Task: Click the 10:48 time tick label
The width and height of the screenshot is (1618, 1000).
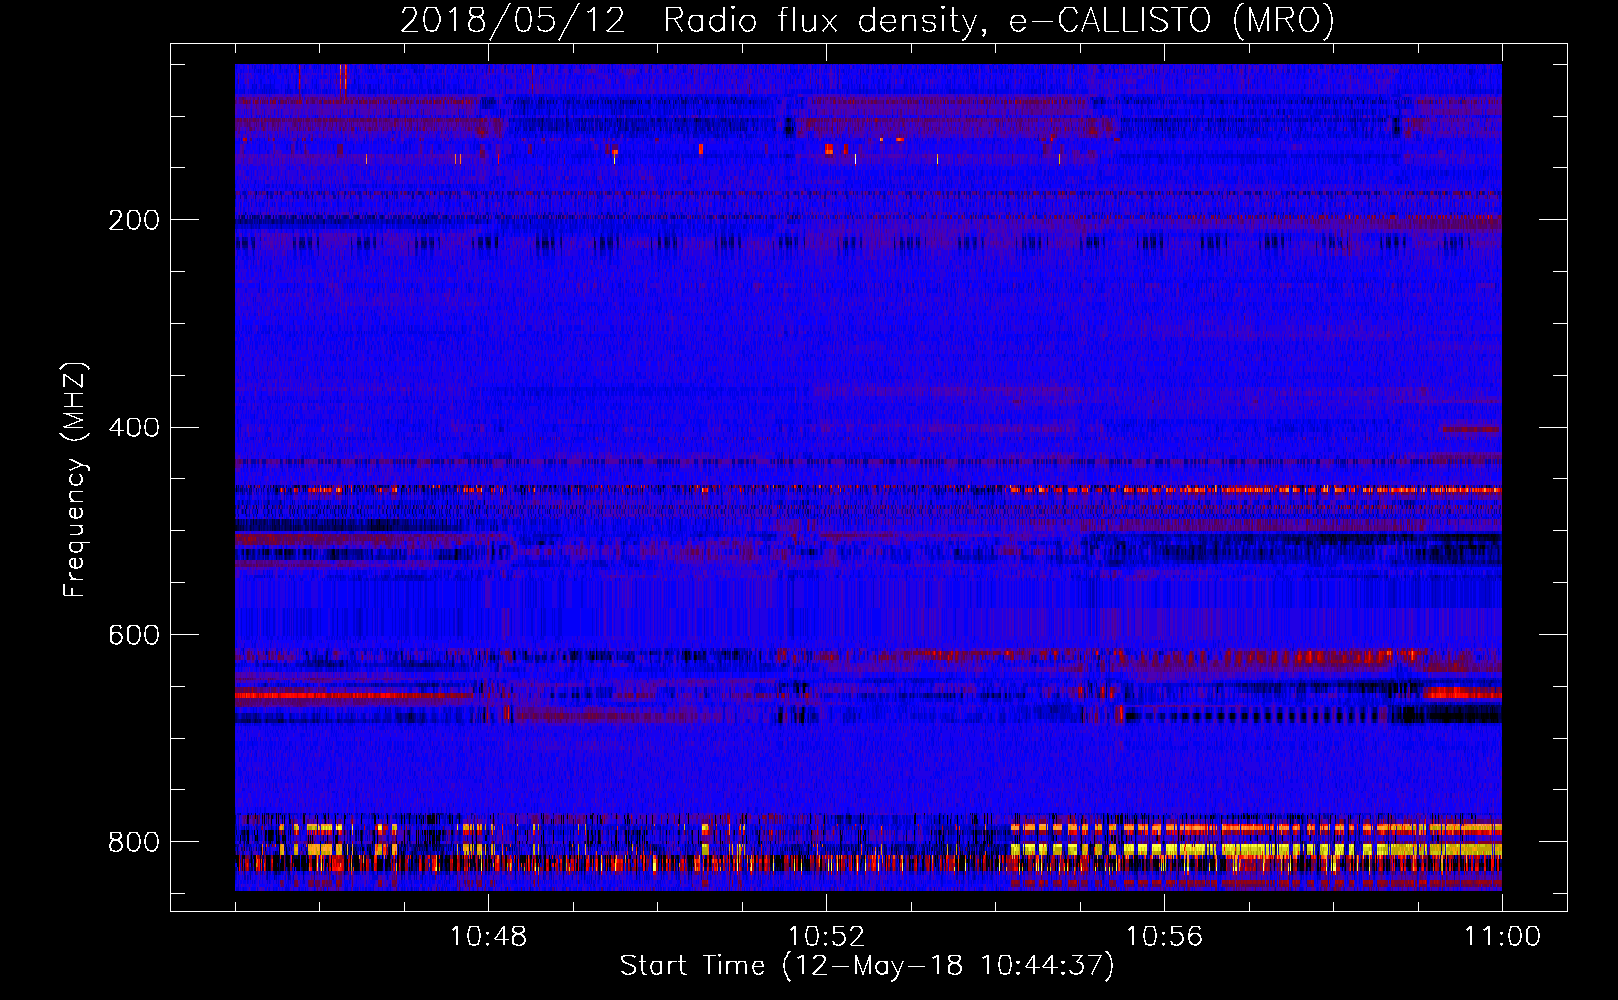Action: tap(488, 936)
